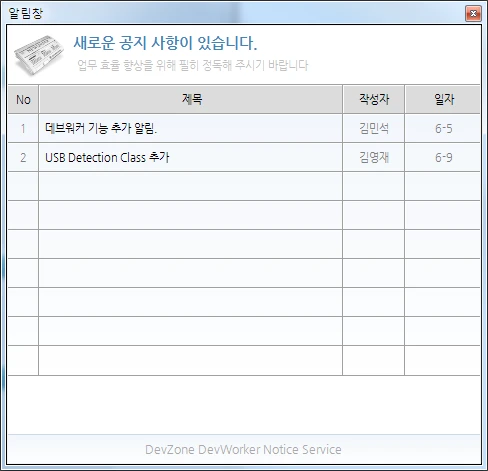
Task: Click the date 6-5 cell
Action: coord(443,128)
